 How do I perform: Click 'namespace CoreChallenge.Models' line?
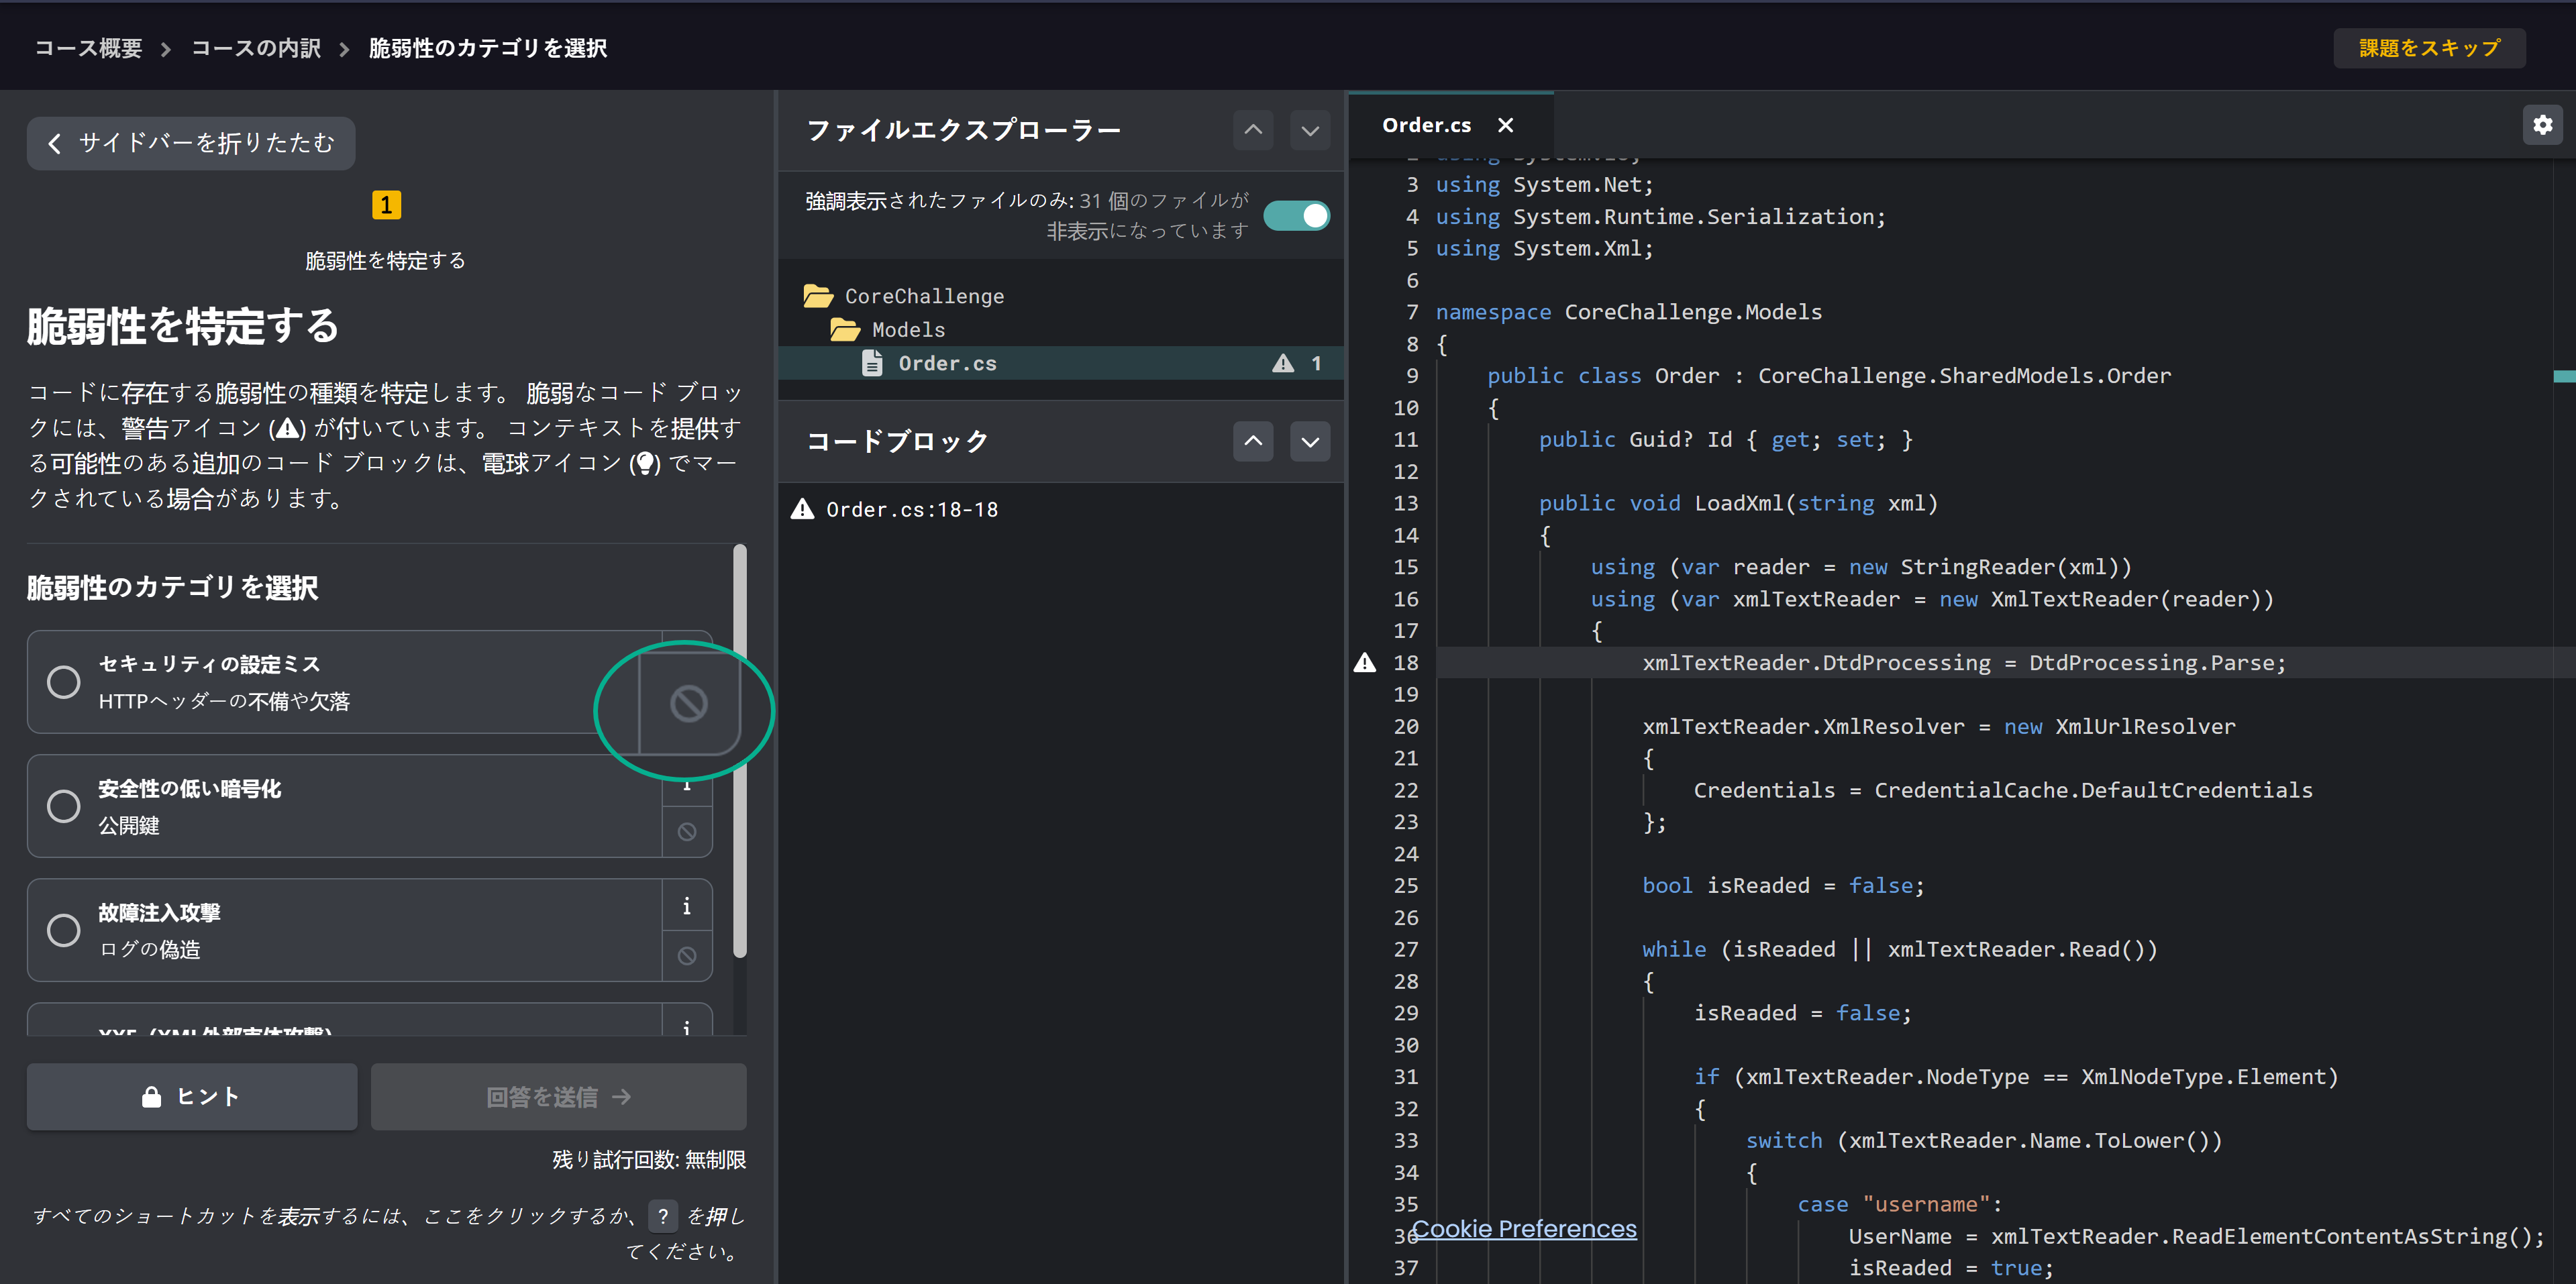[x=1629, y=312]
